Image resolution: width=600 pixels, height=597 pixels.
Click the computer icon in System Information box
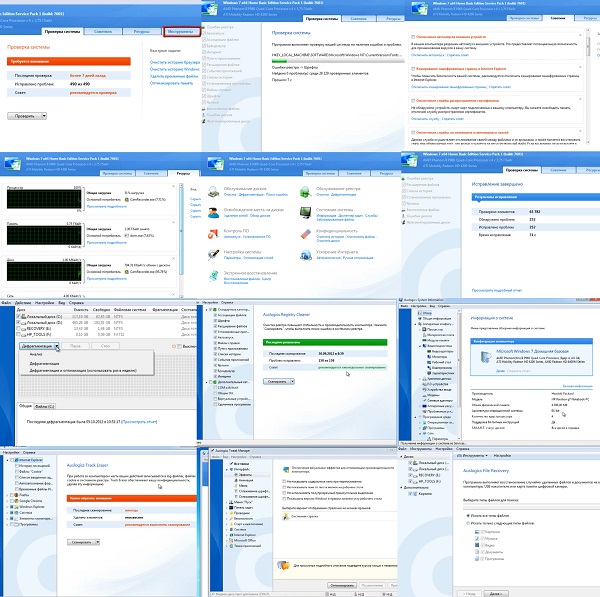point(486,357)
